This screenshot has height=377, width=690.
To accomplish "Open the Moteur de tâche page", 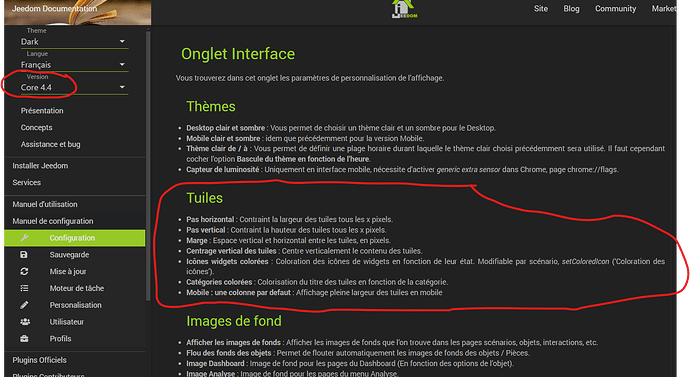I will [77, 288].
